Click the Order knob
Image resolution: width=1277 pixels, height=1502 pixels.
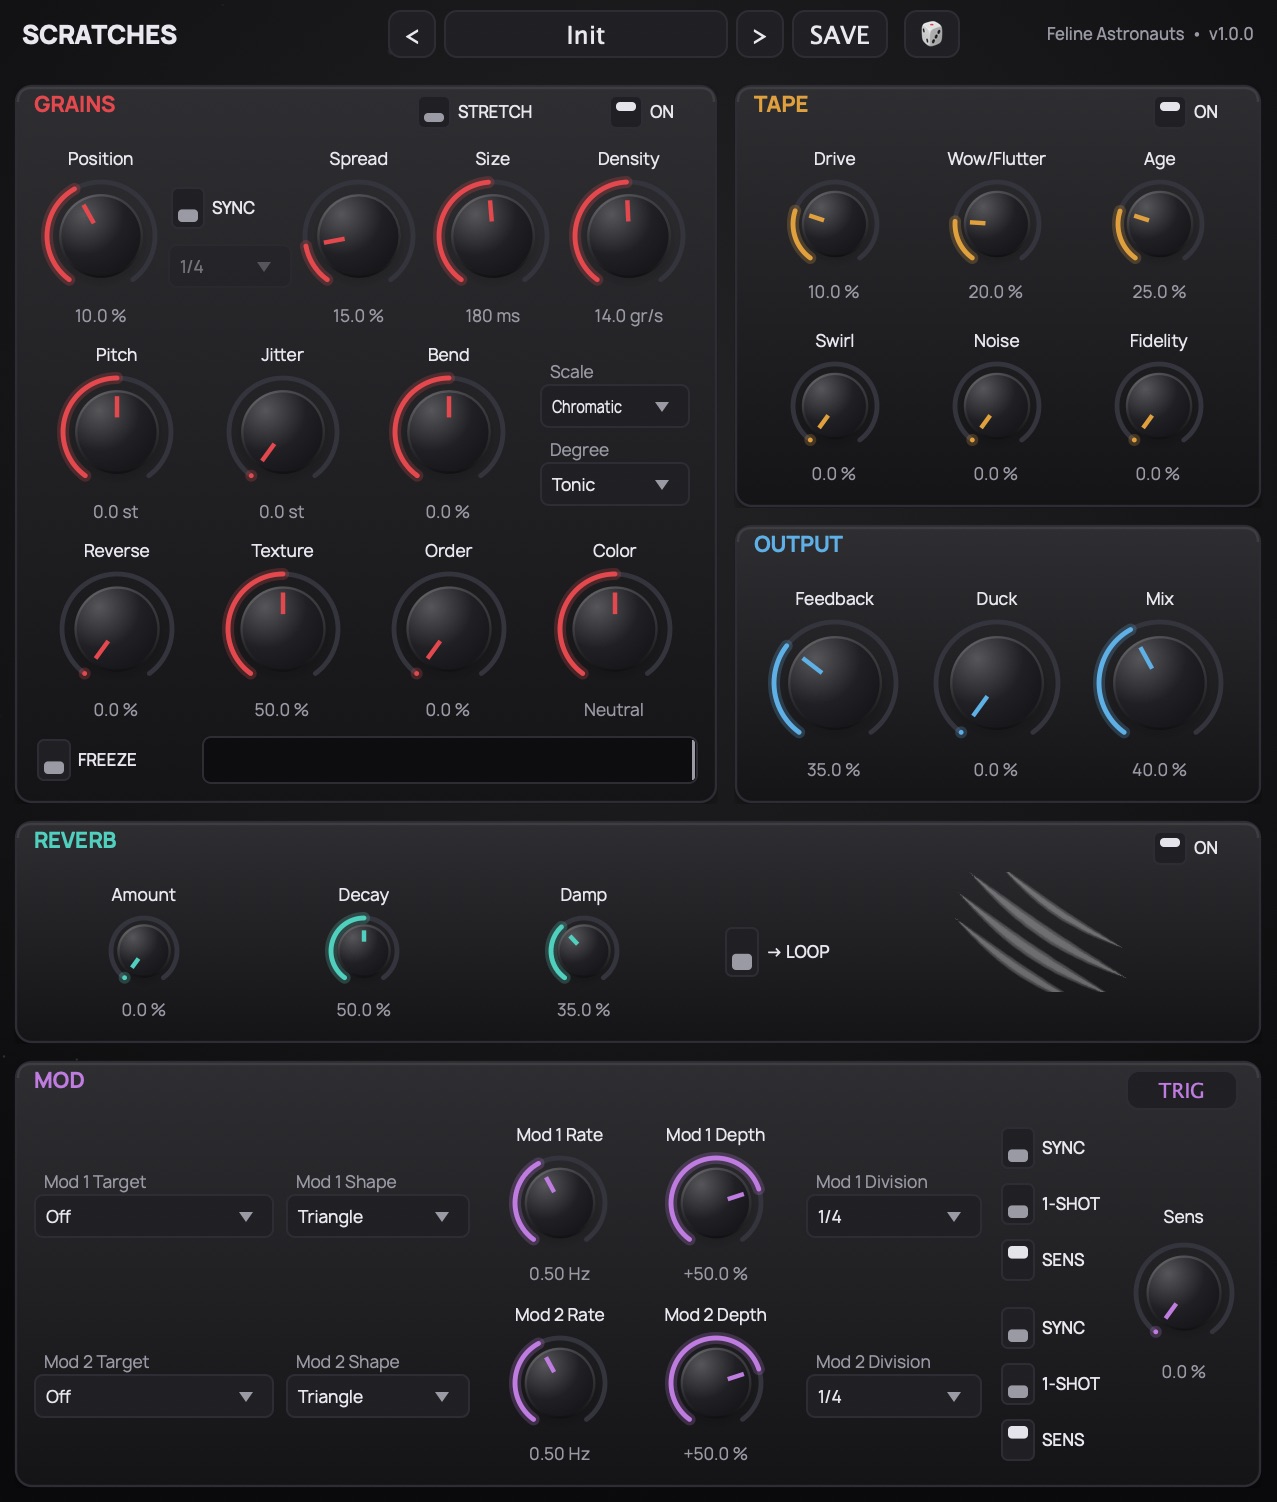pyautogui.click(x=448, y=628)
